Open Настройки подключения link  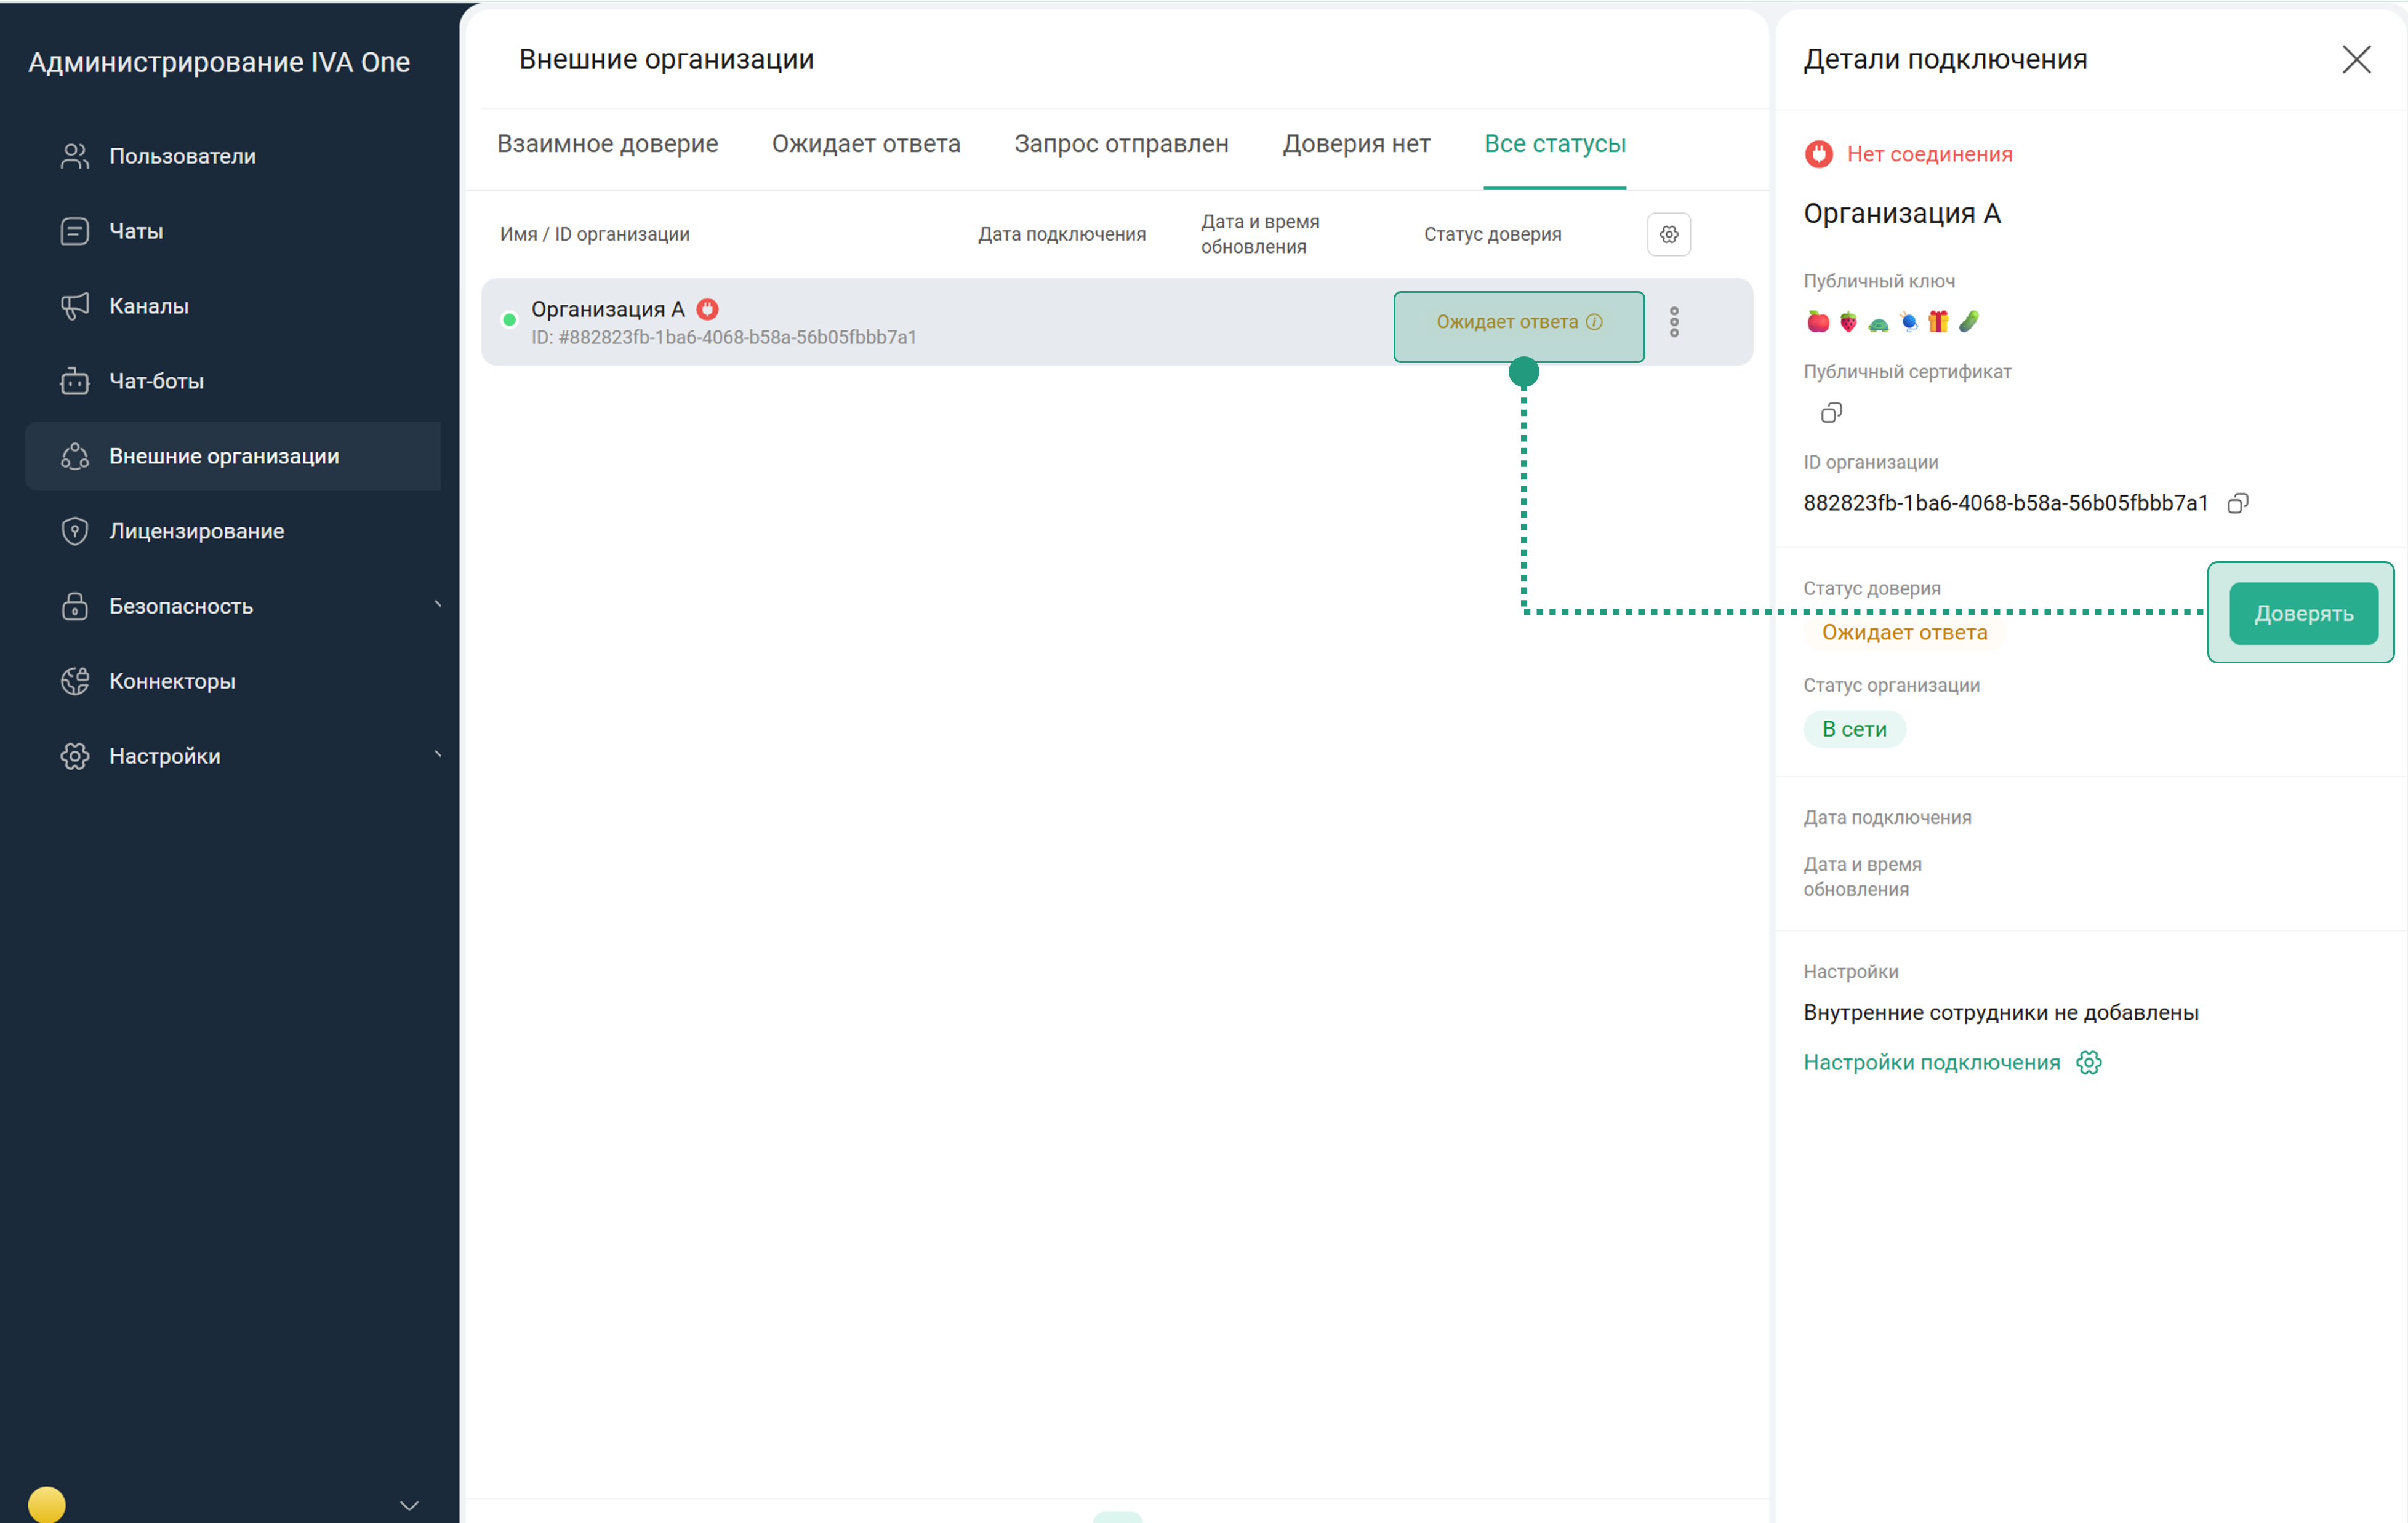[1931, 1062]
